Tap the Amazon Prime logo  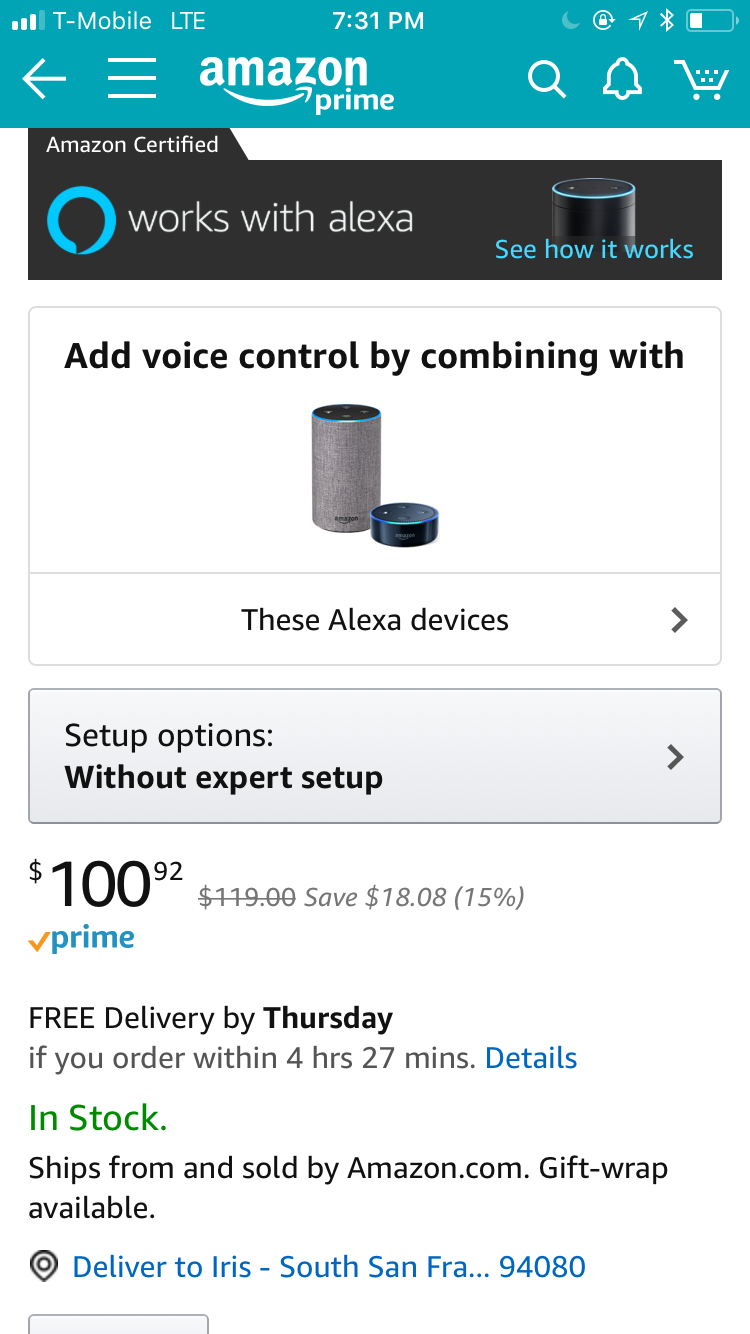tap(296, 82)
